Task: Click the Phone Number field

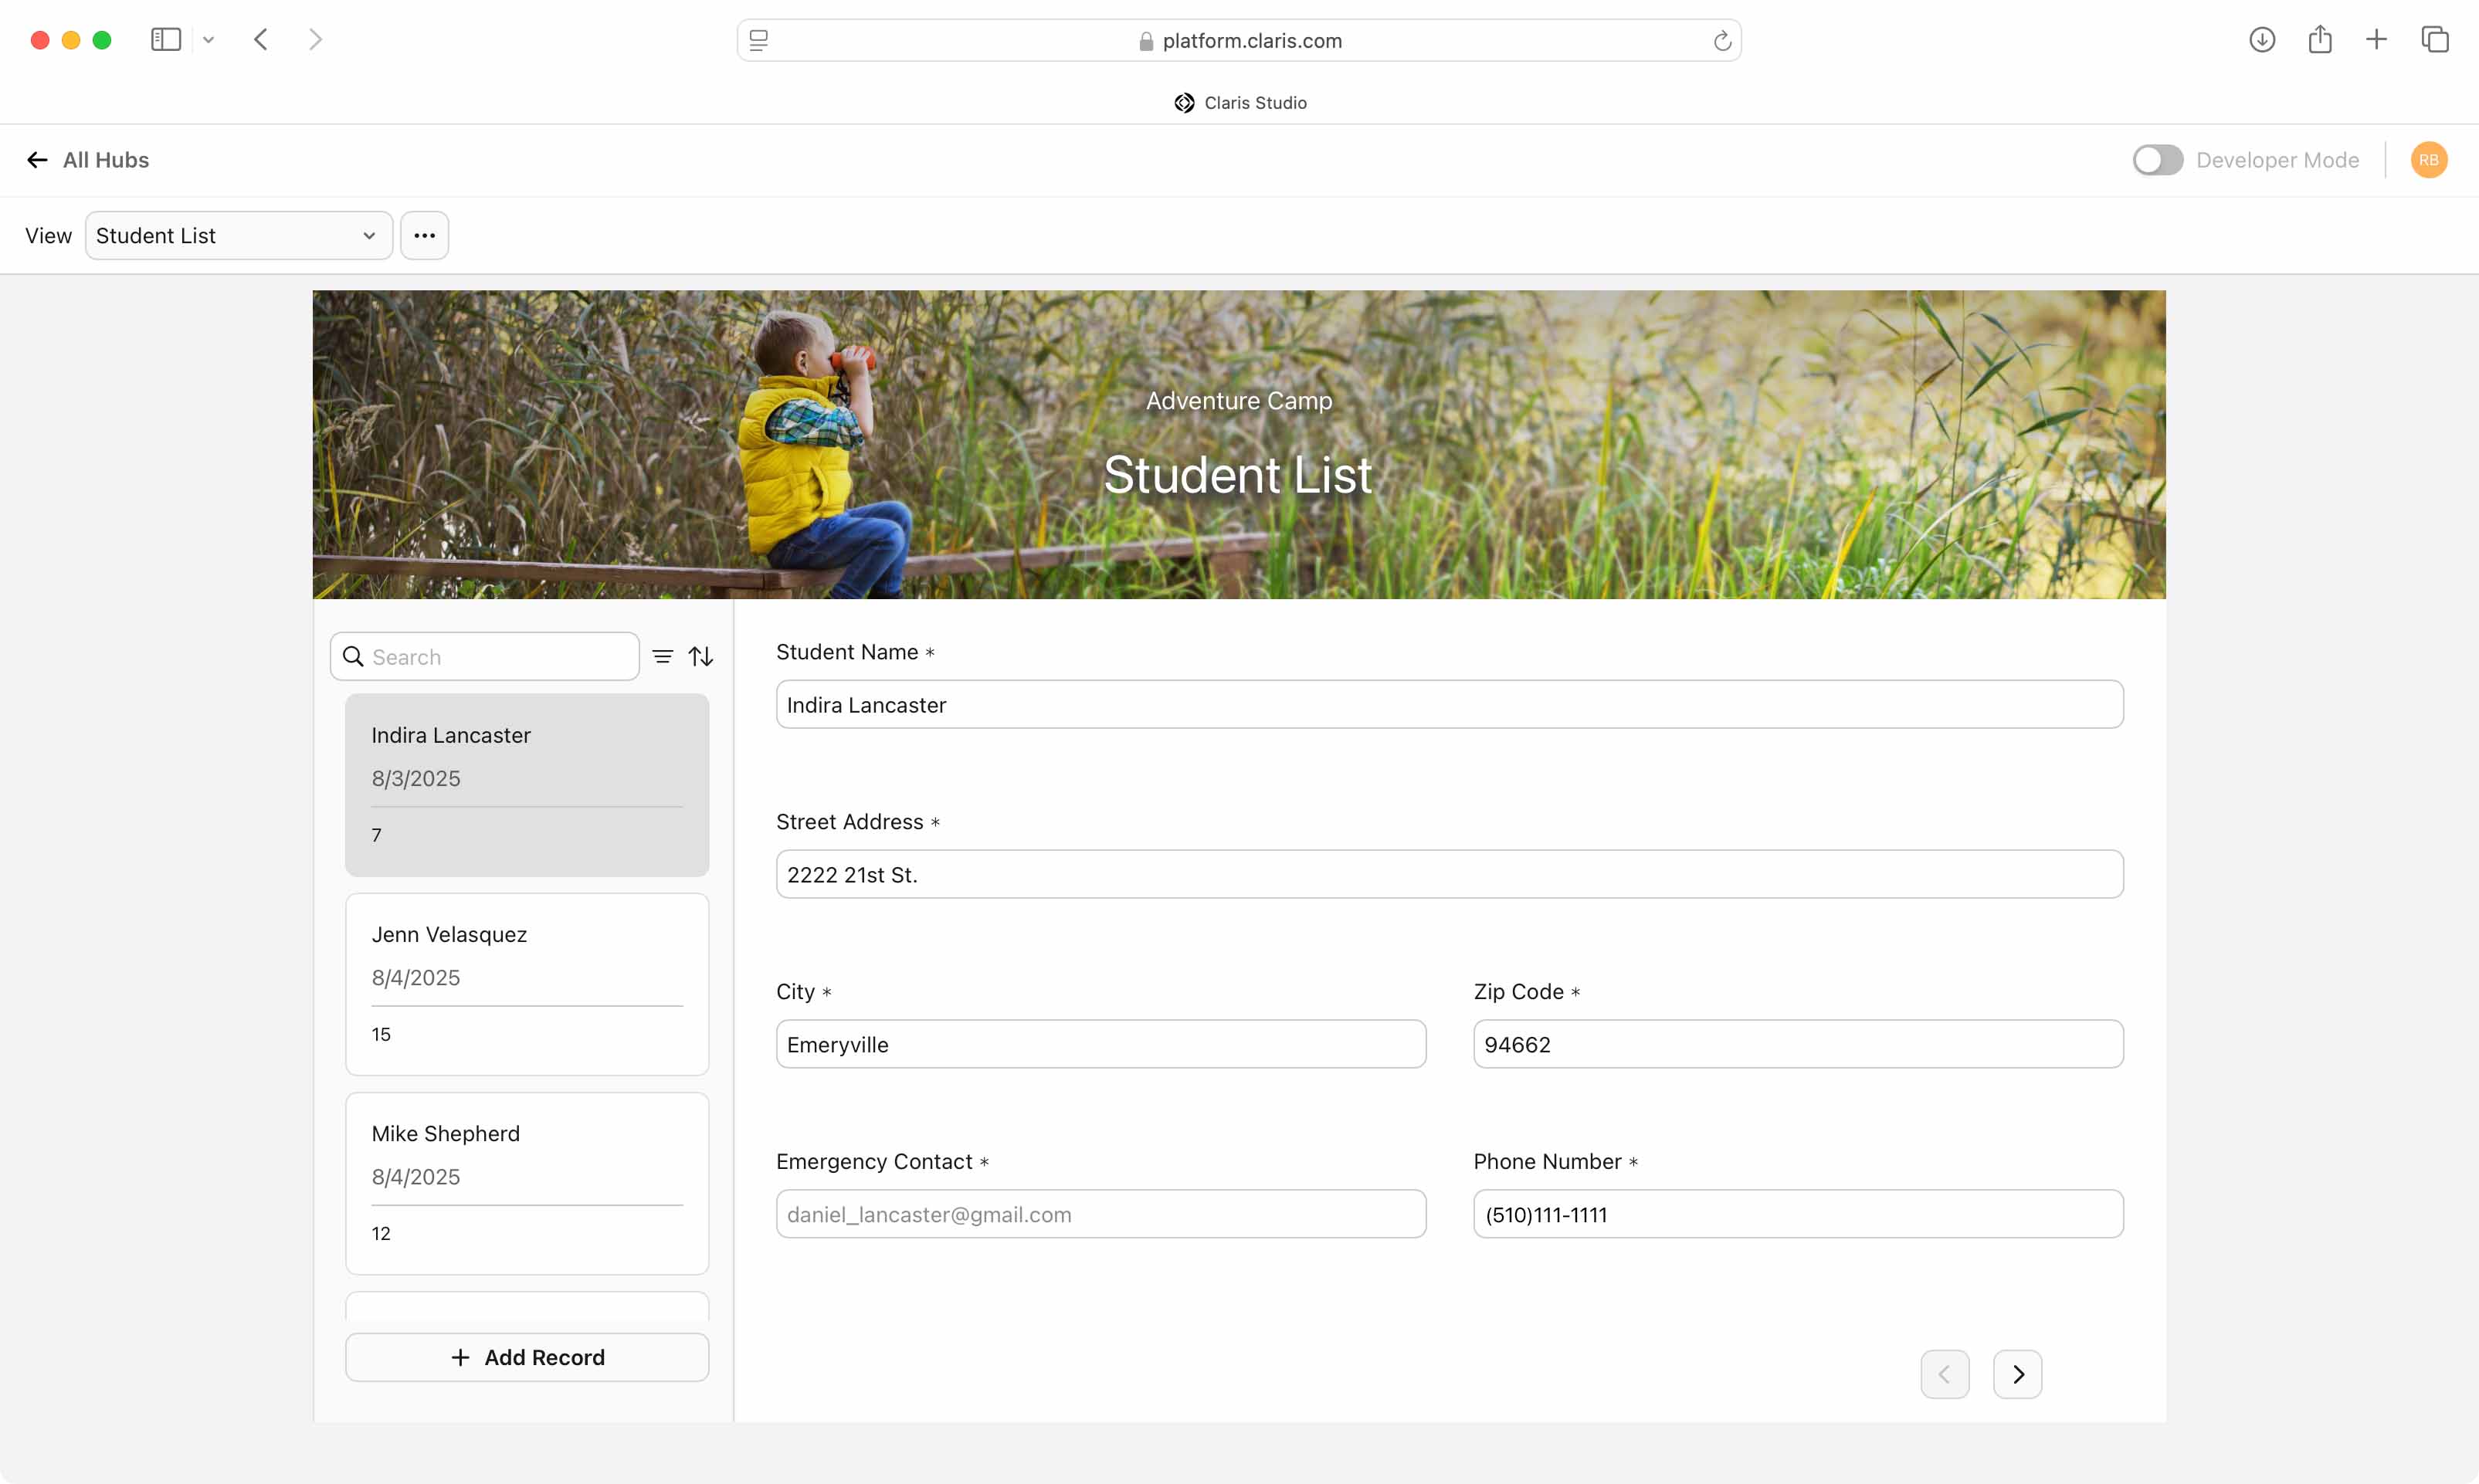Action: click(1797, 1214)
